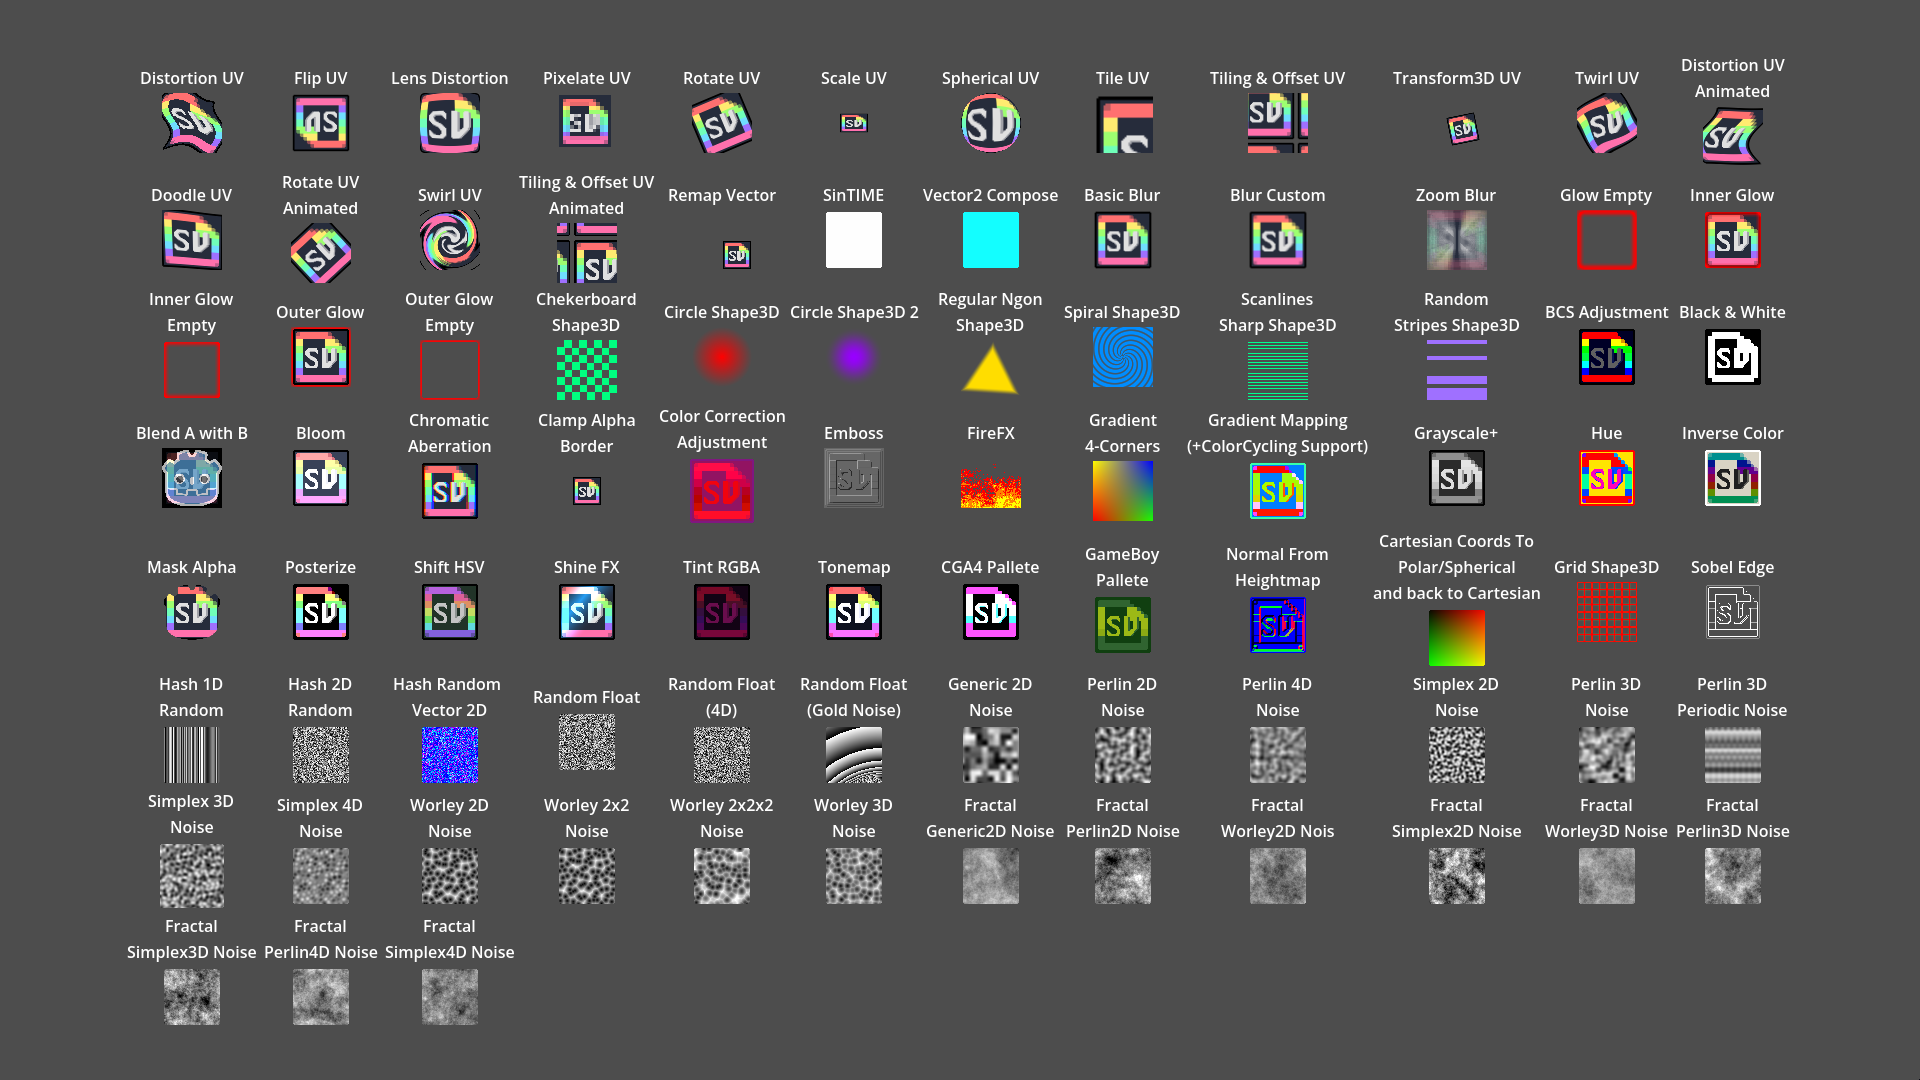1920x1080 pixels.
Task: Click the 'Generic 2D Noise' label
Action: pos(990,697)
